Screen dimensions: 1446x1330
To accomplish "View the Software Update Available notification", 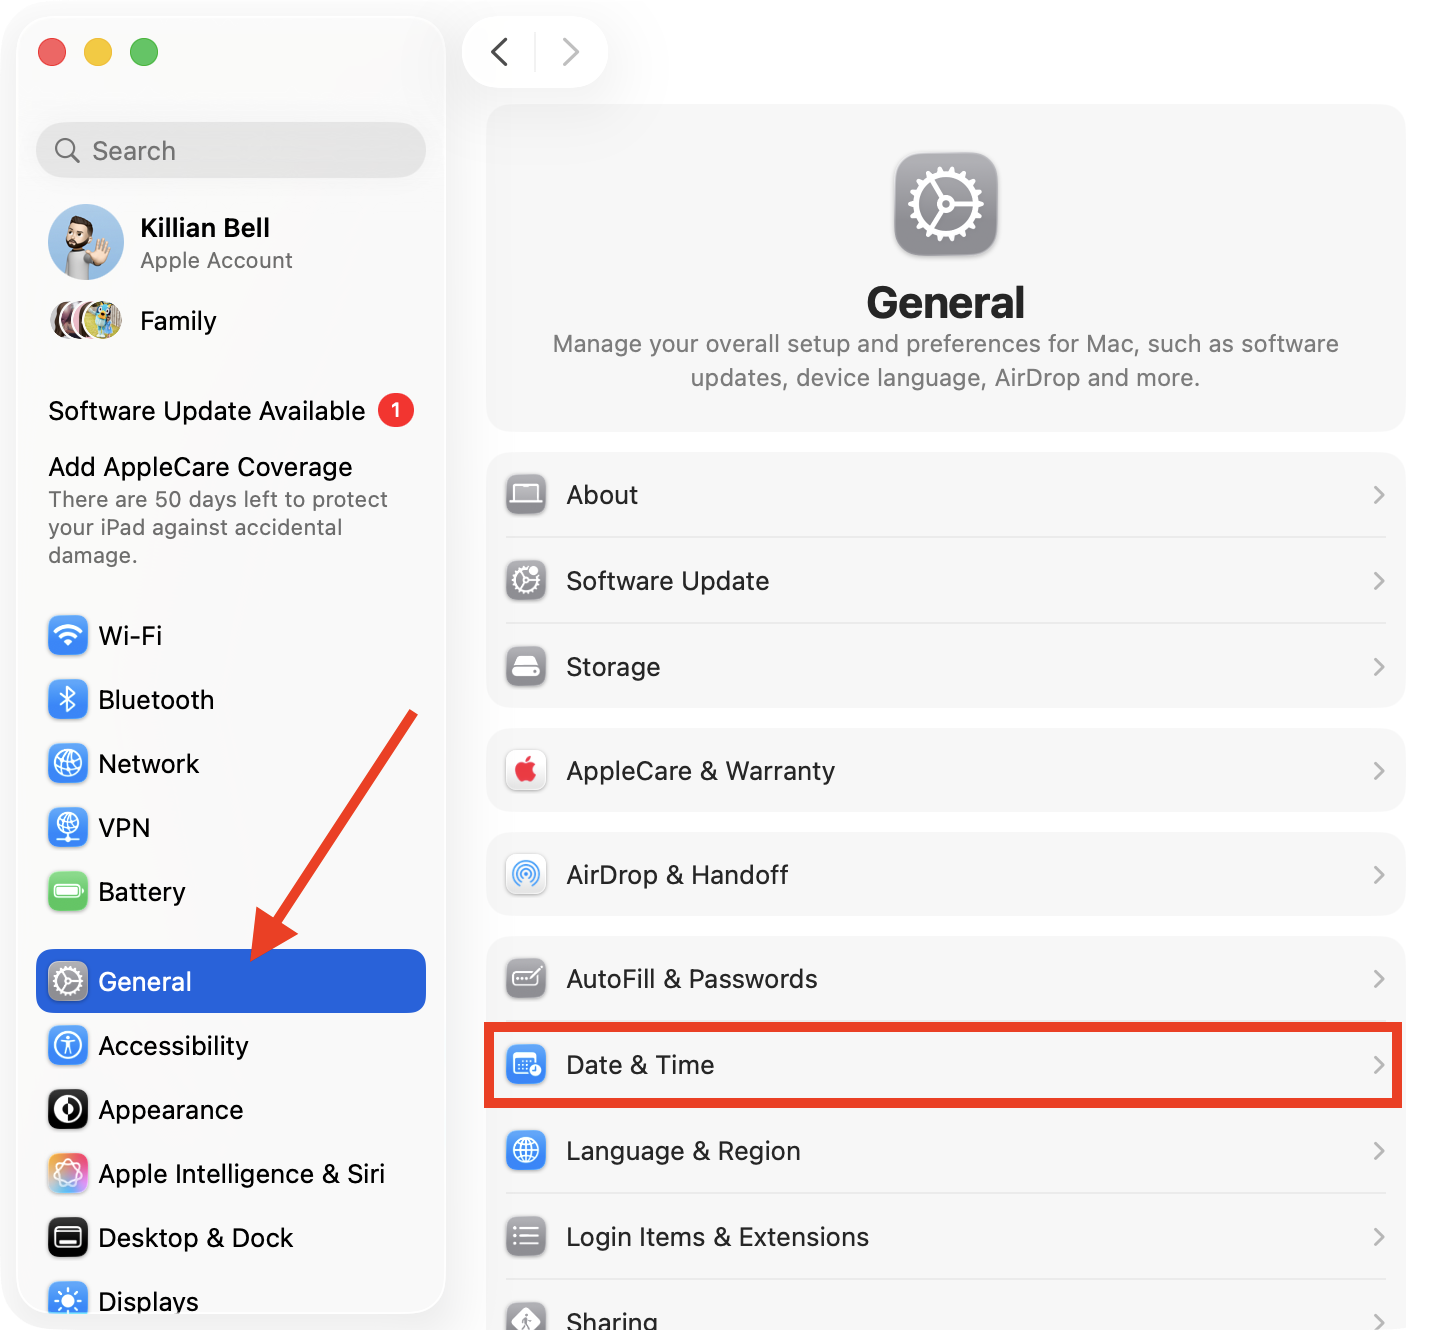I will (206, 410).
